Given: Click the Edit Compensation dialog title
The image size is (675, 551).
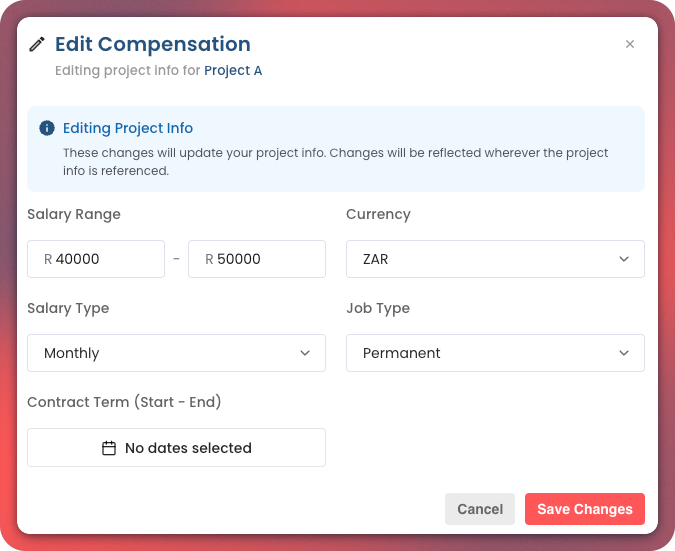Looking at the screenshot, I should click(x=152, y=44).
